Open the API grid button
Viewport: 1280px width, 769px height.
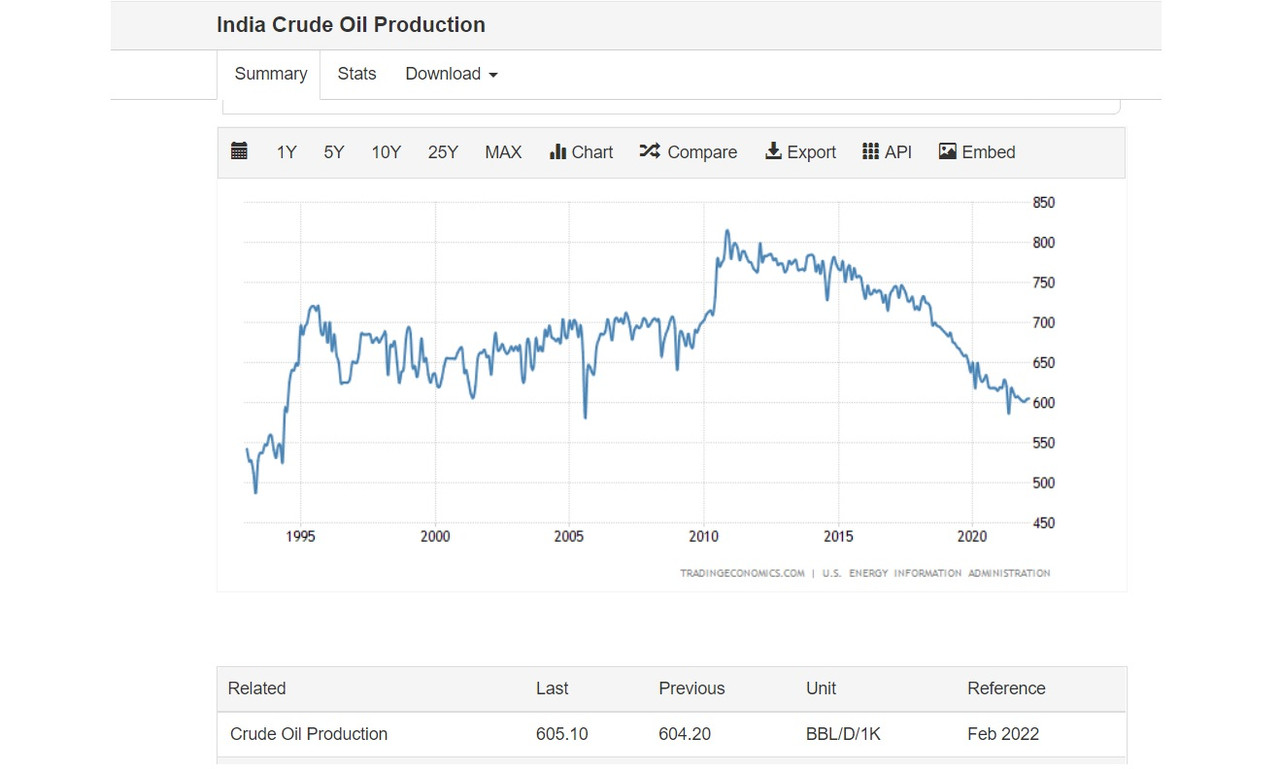click(887, 152)
